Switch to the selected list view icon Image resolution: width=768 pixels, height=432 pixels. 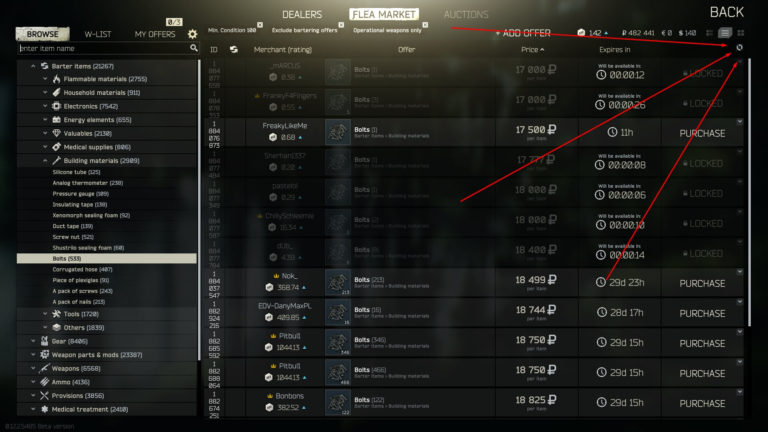click(x=725, y=33)
